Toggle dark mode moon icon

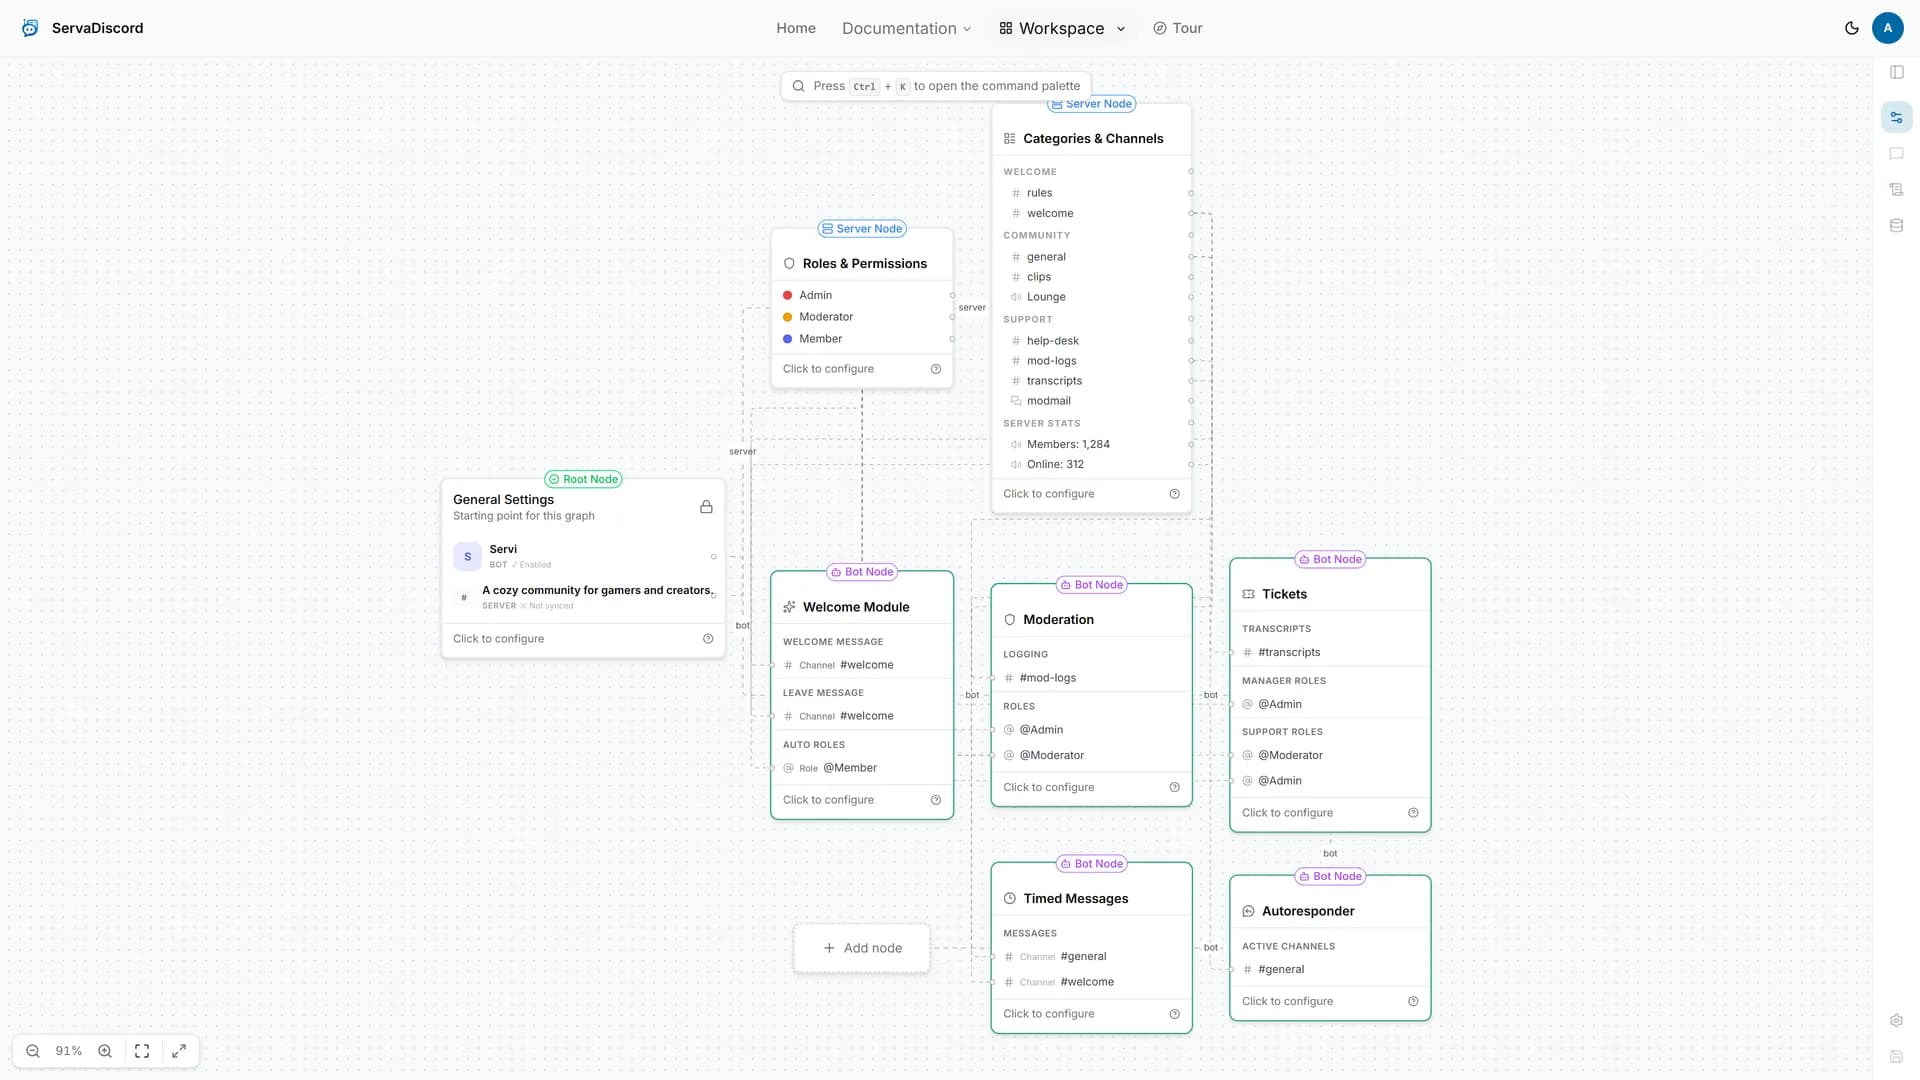pyautogui.click(x=1852, y=28)
